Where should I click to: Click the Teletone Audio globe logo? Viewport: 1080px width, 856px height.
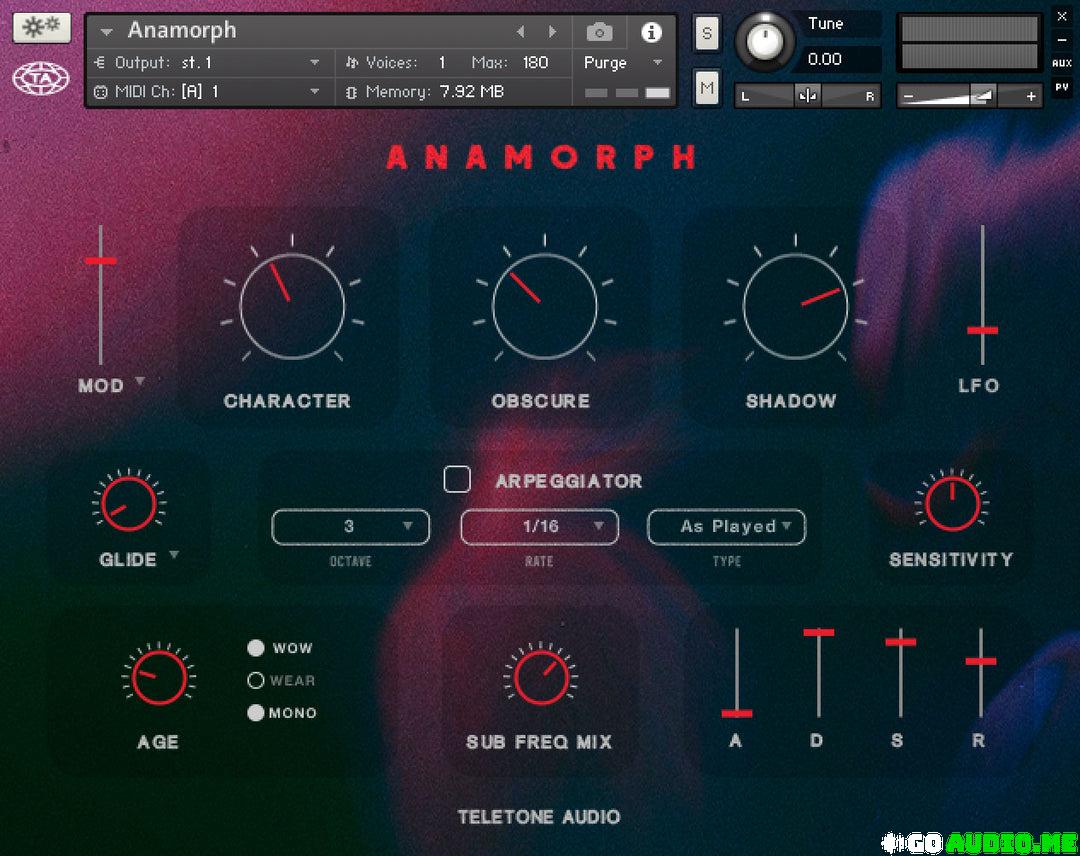[41, 79]
